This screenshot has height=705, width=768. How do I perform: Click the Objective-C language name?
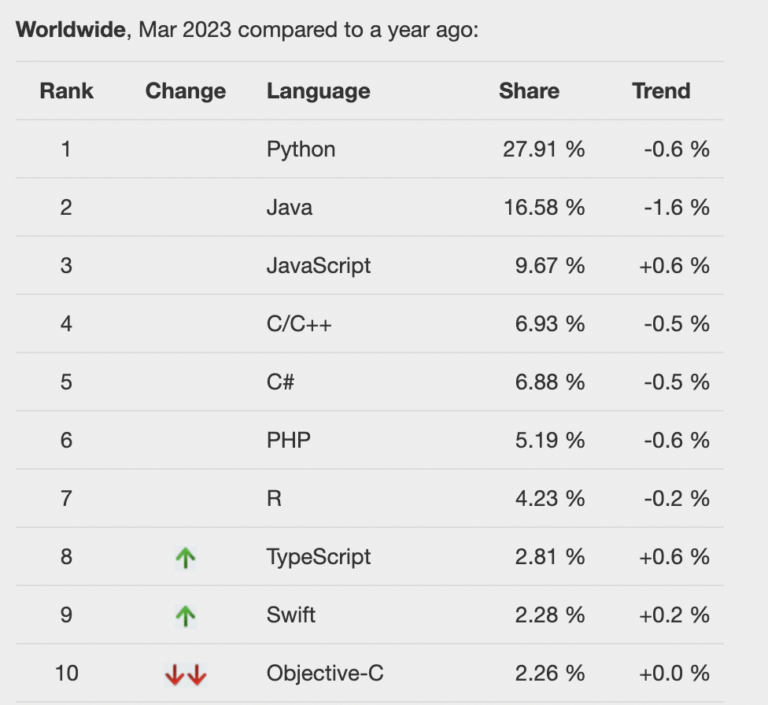pos(325,673)
